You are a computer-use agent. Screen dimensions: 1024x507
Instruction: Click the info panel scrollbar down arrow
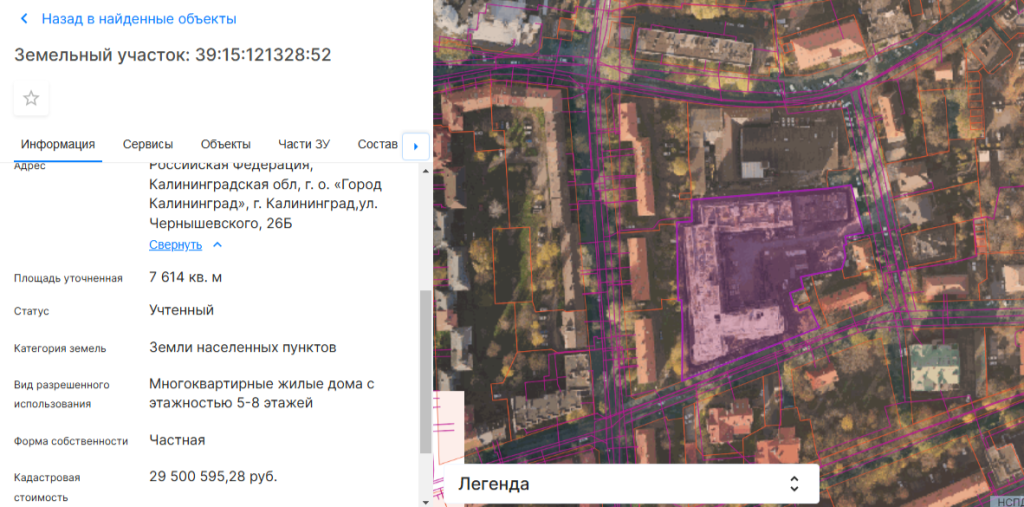pyautogui.click(x=425, y=499)
